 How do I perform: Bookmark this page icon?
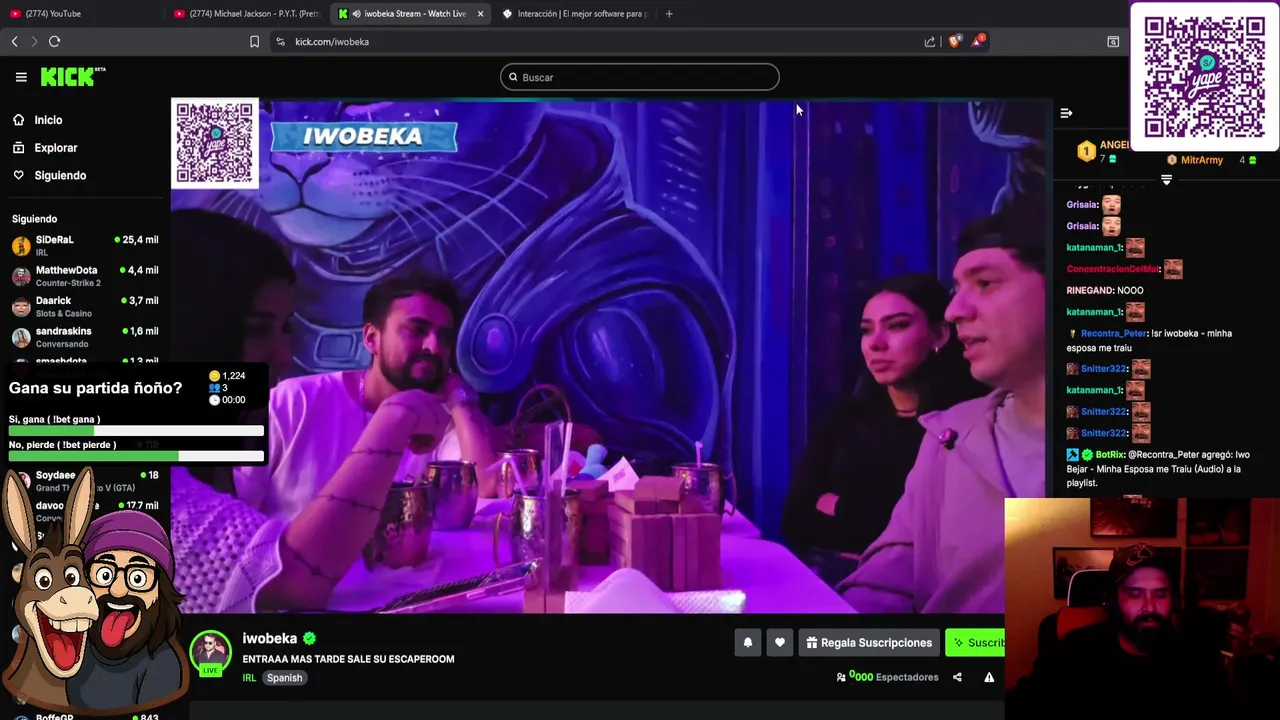[x=254, y=41]
